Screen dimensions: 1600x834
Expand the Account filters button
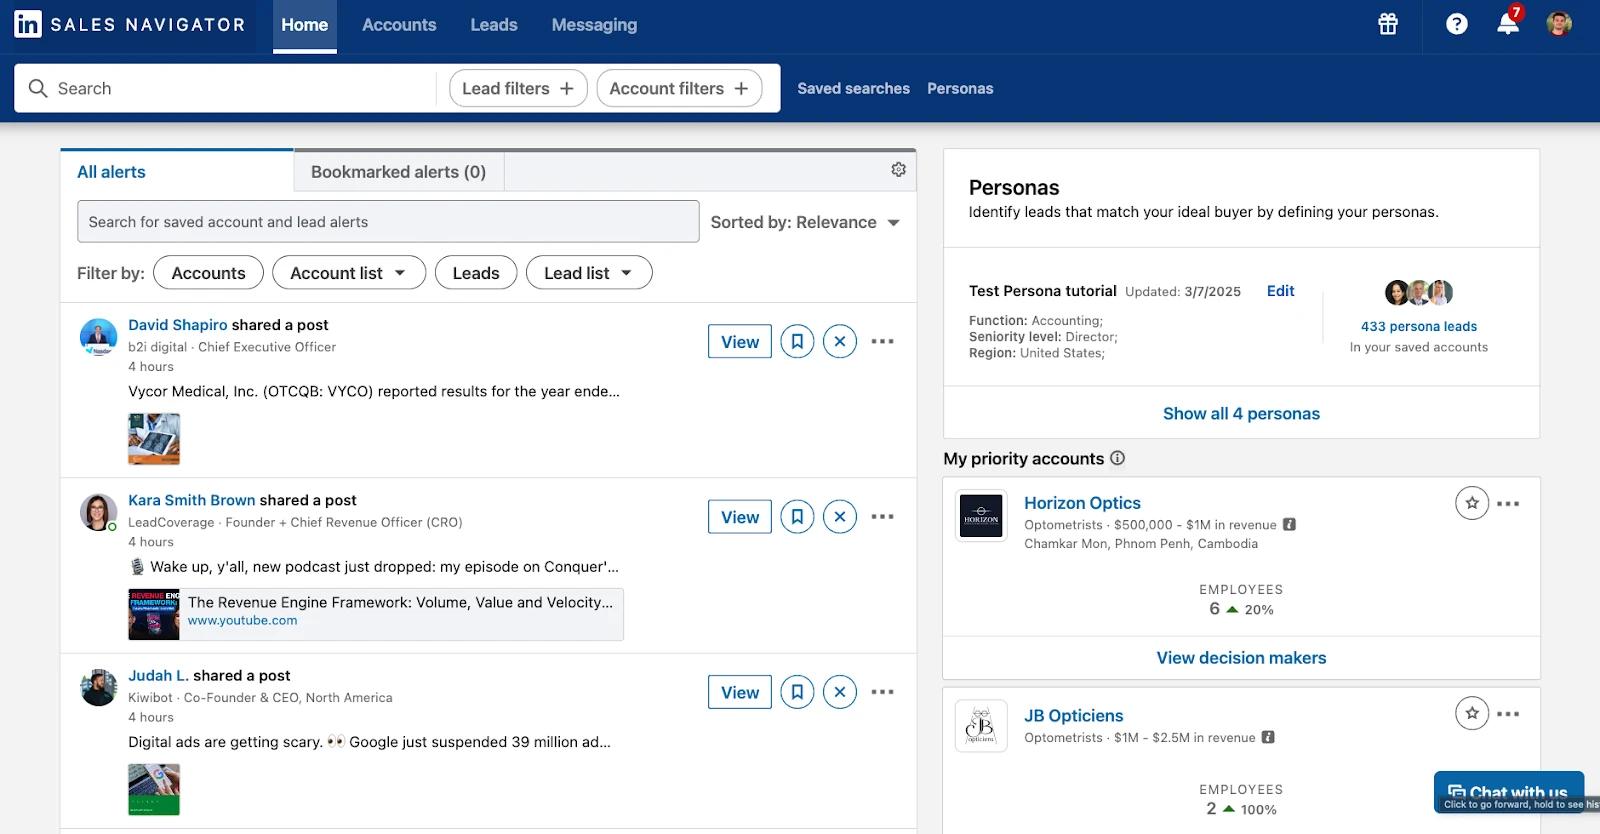point(679,88)
